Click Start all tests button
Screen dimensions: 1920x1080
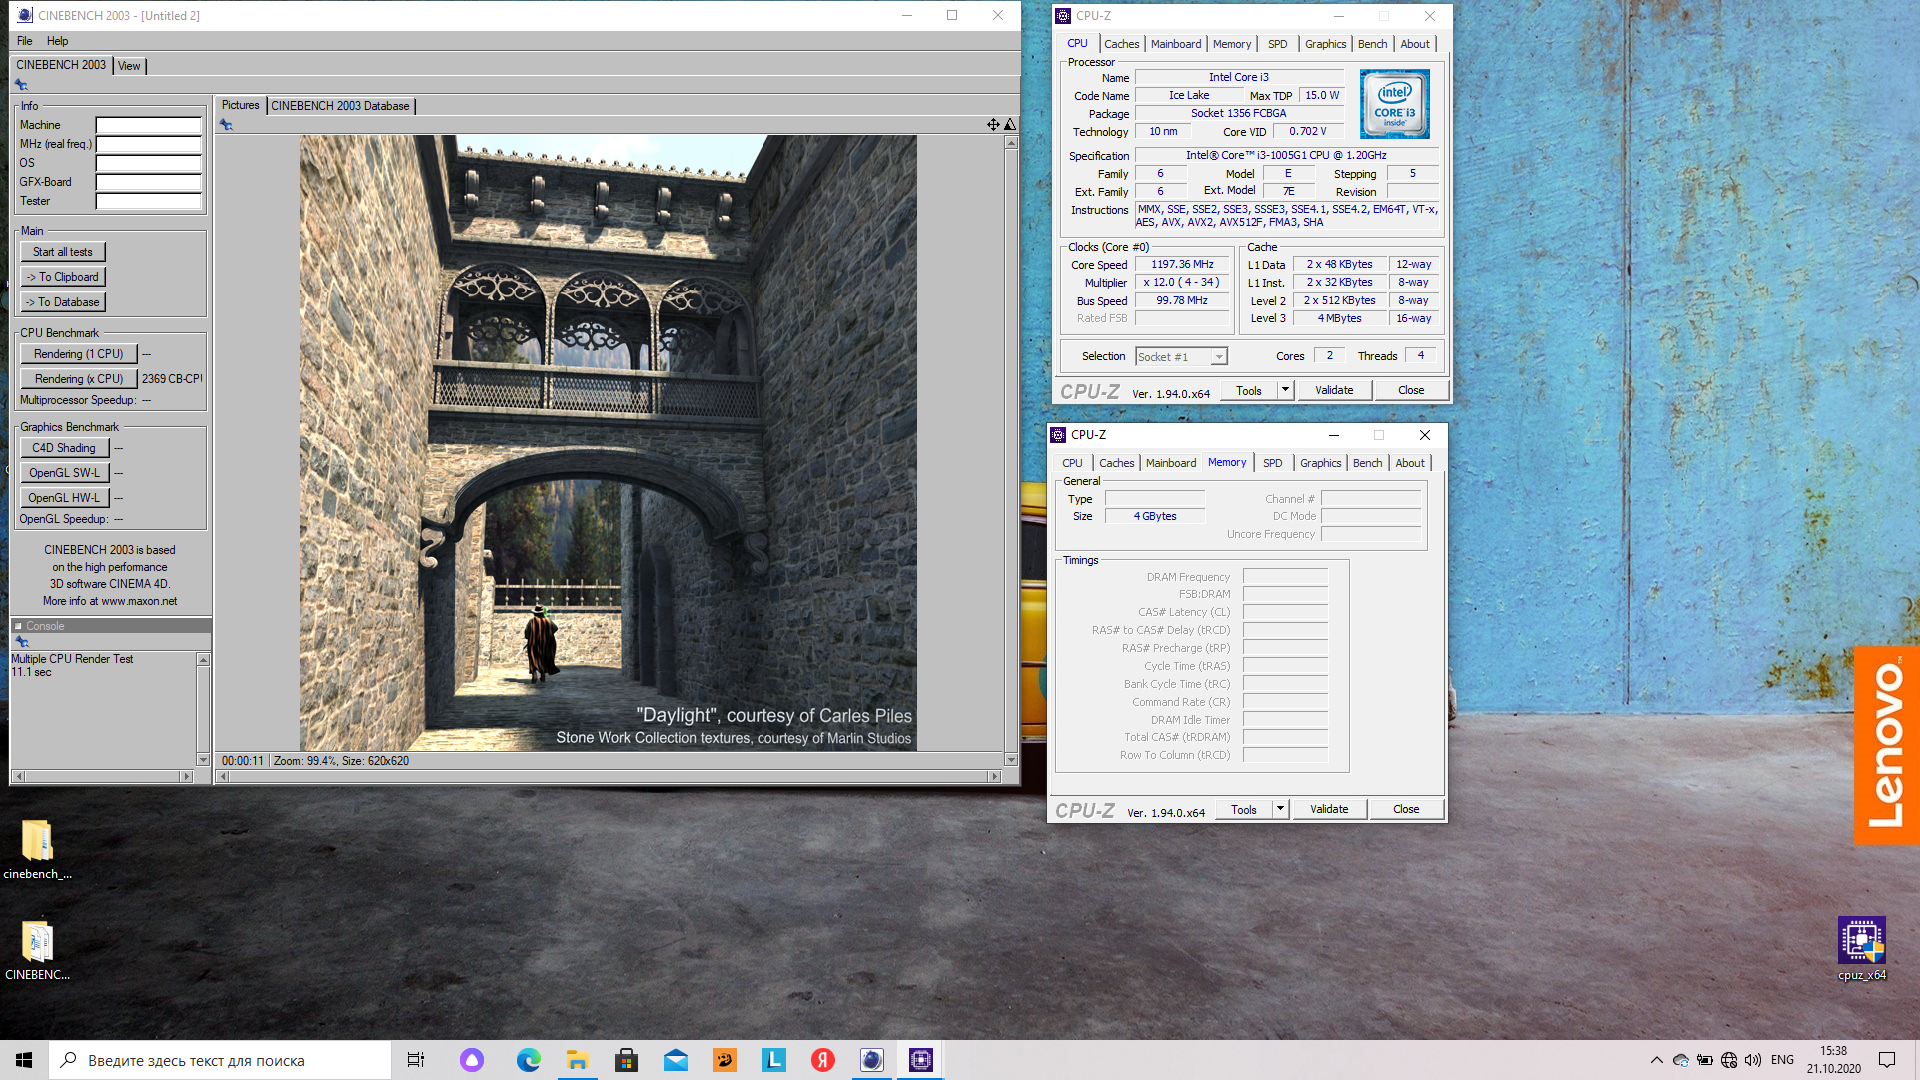click(x=62, y=252)
